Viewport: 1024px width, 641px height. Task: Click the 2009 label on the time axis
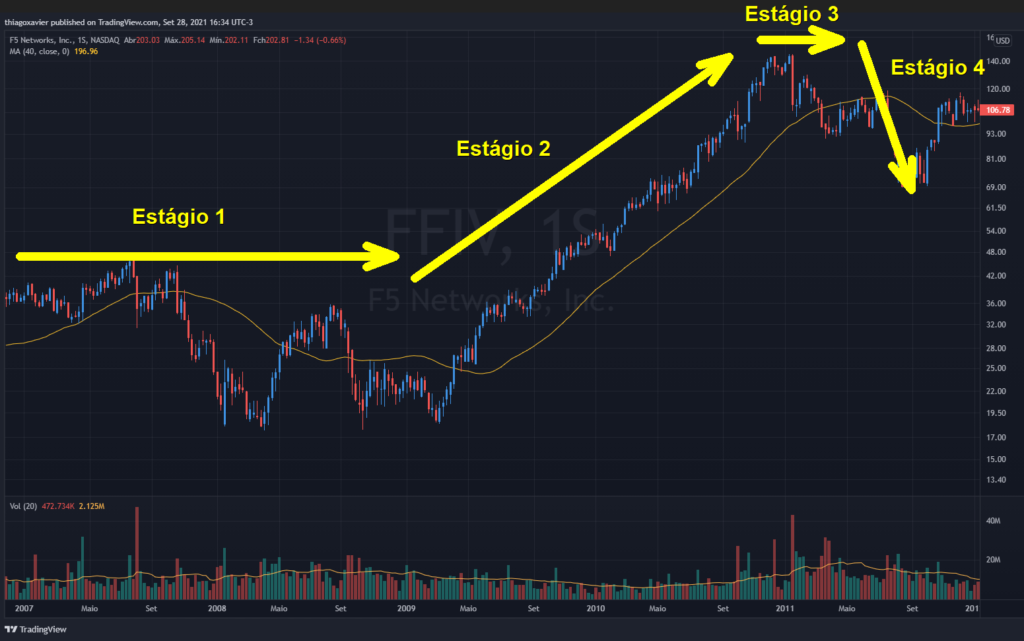pyautogui.click(x=406, y=608)
